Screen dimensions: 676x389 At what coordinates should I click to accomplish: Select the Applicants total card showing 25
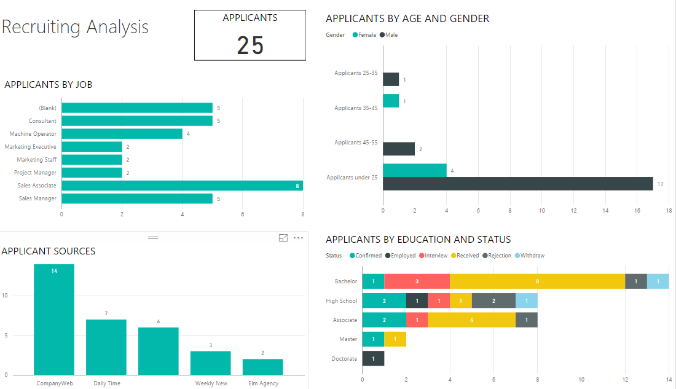click(250, 35)
